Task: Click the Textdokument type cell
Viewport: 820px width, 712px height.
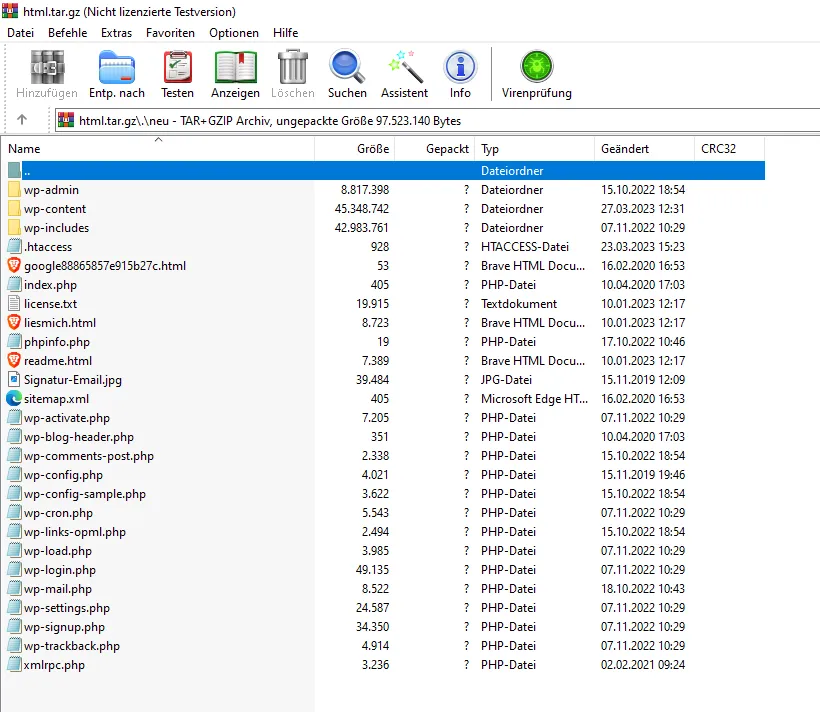Action: [x=519, y=303]
